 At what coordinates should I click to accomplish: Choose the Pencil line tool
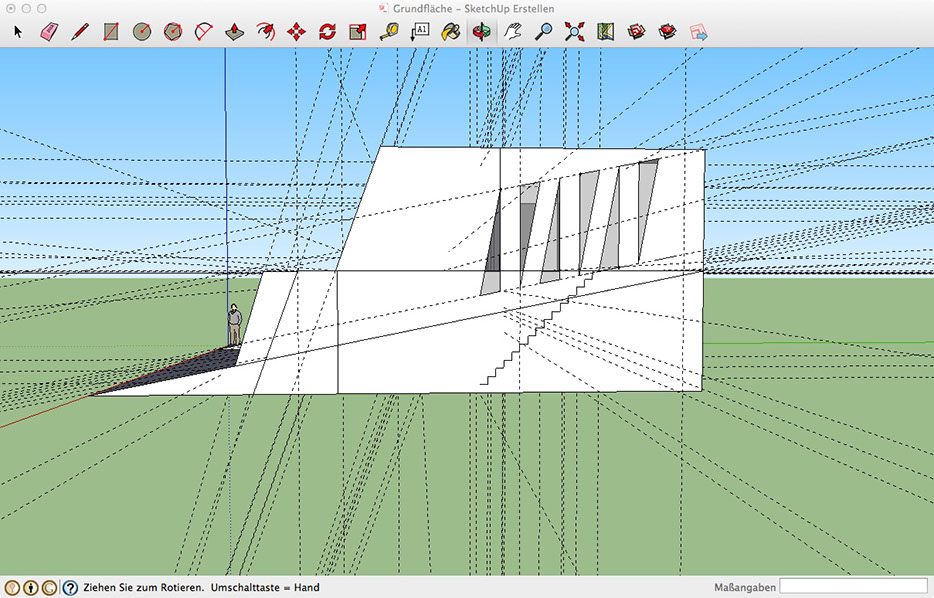click(x=80, y=31)
